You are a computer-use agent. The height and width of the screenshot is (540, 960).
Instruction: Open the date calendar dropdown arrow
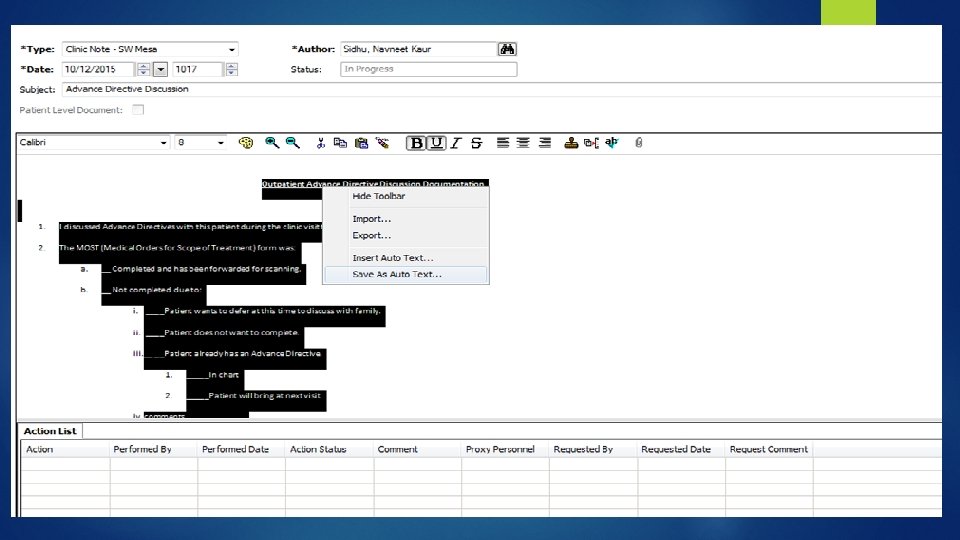point(160,69)
